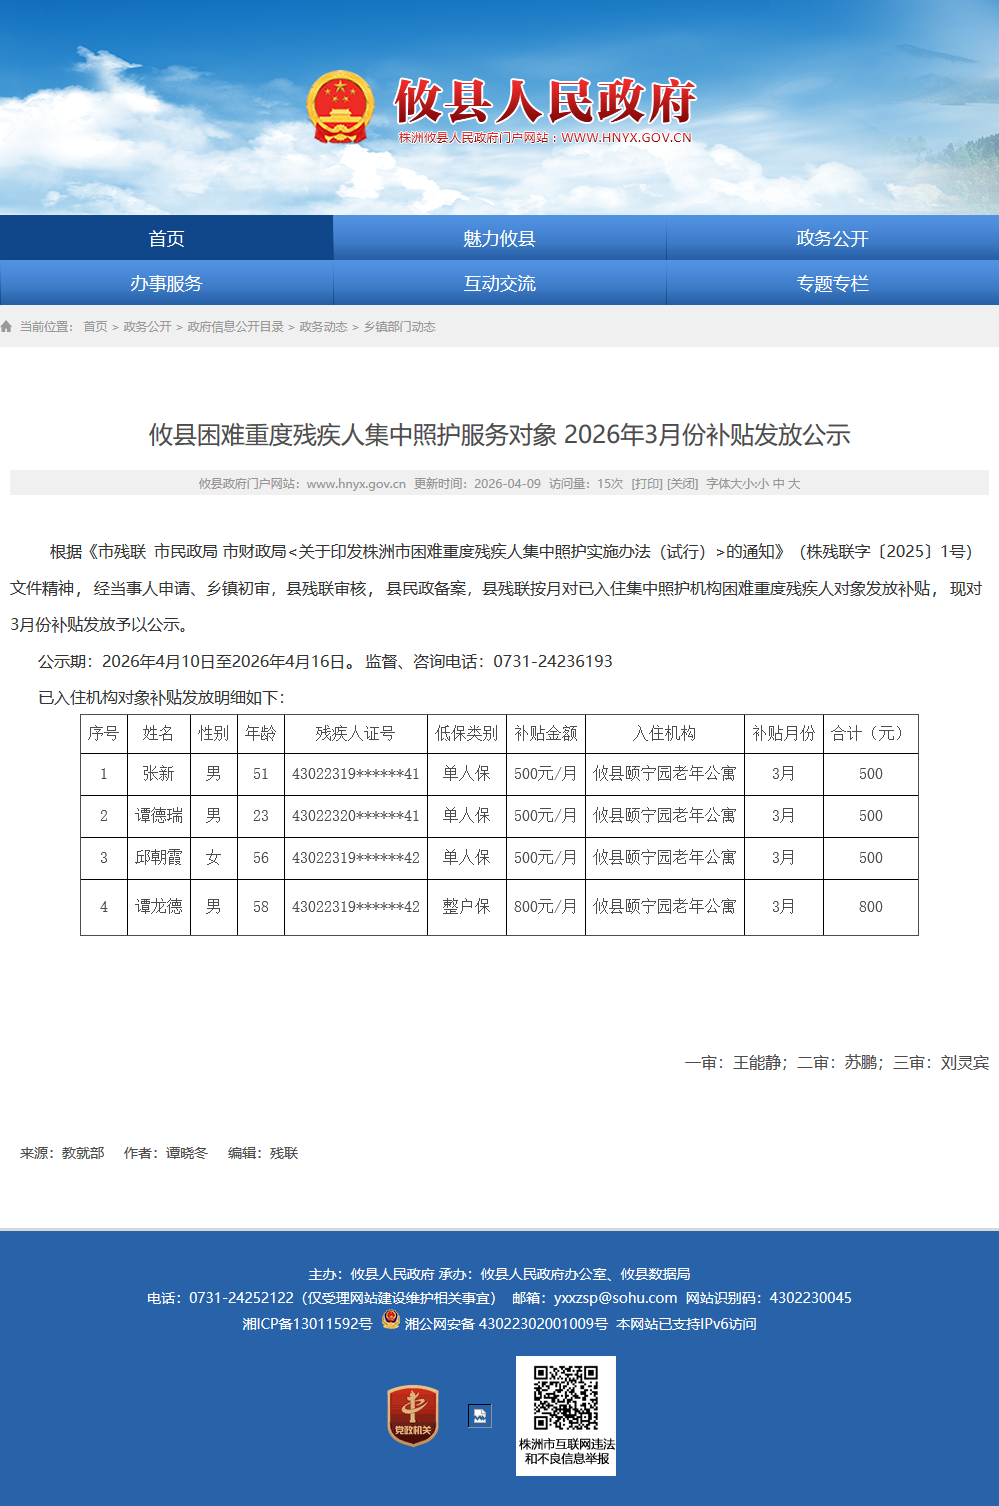The width and height of the screenshot is (999, 1506).
Task: Open the 专题专栏 menu item
Action: pyautogui.click(x=832, y=283)
